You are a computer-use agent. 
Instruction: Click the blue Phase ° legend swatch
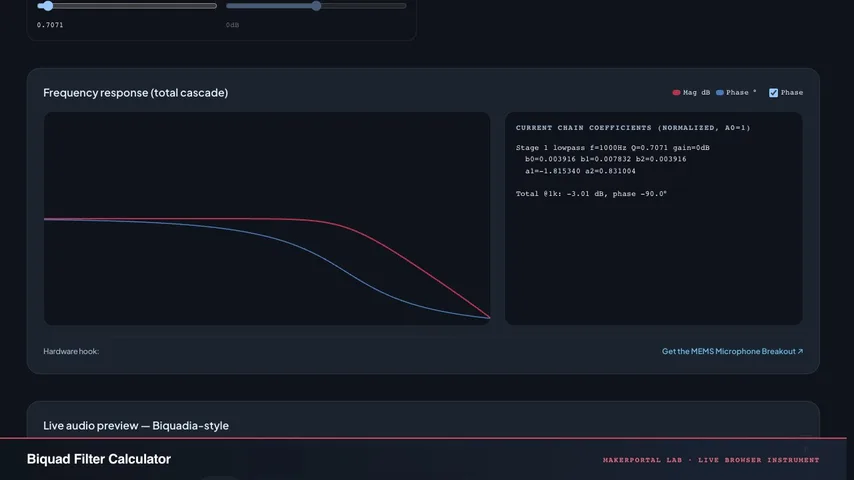719,93
